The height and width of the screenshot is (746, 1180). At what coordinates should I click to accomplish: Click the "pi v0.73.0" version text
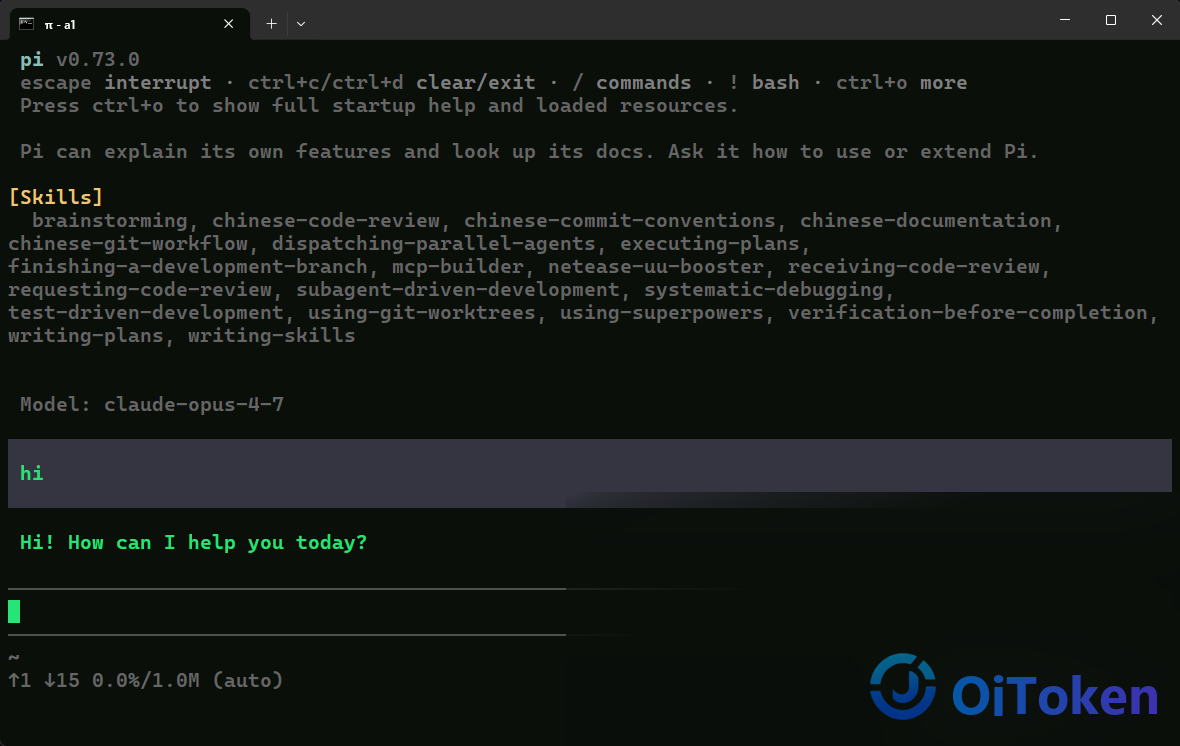point(80,59)
